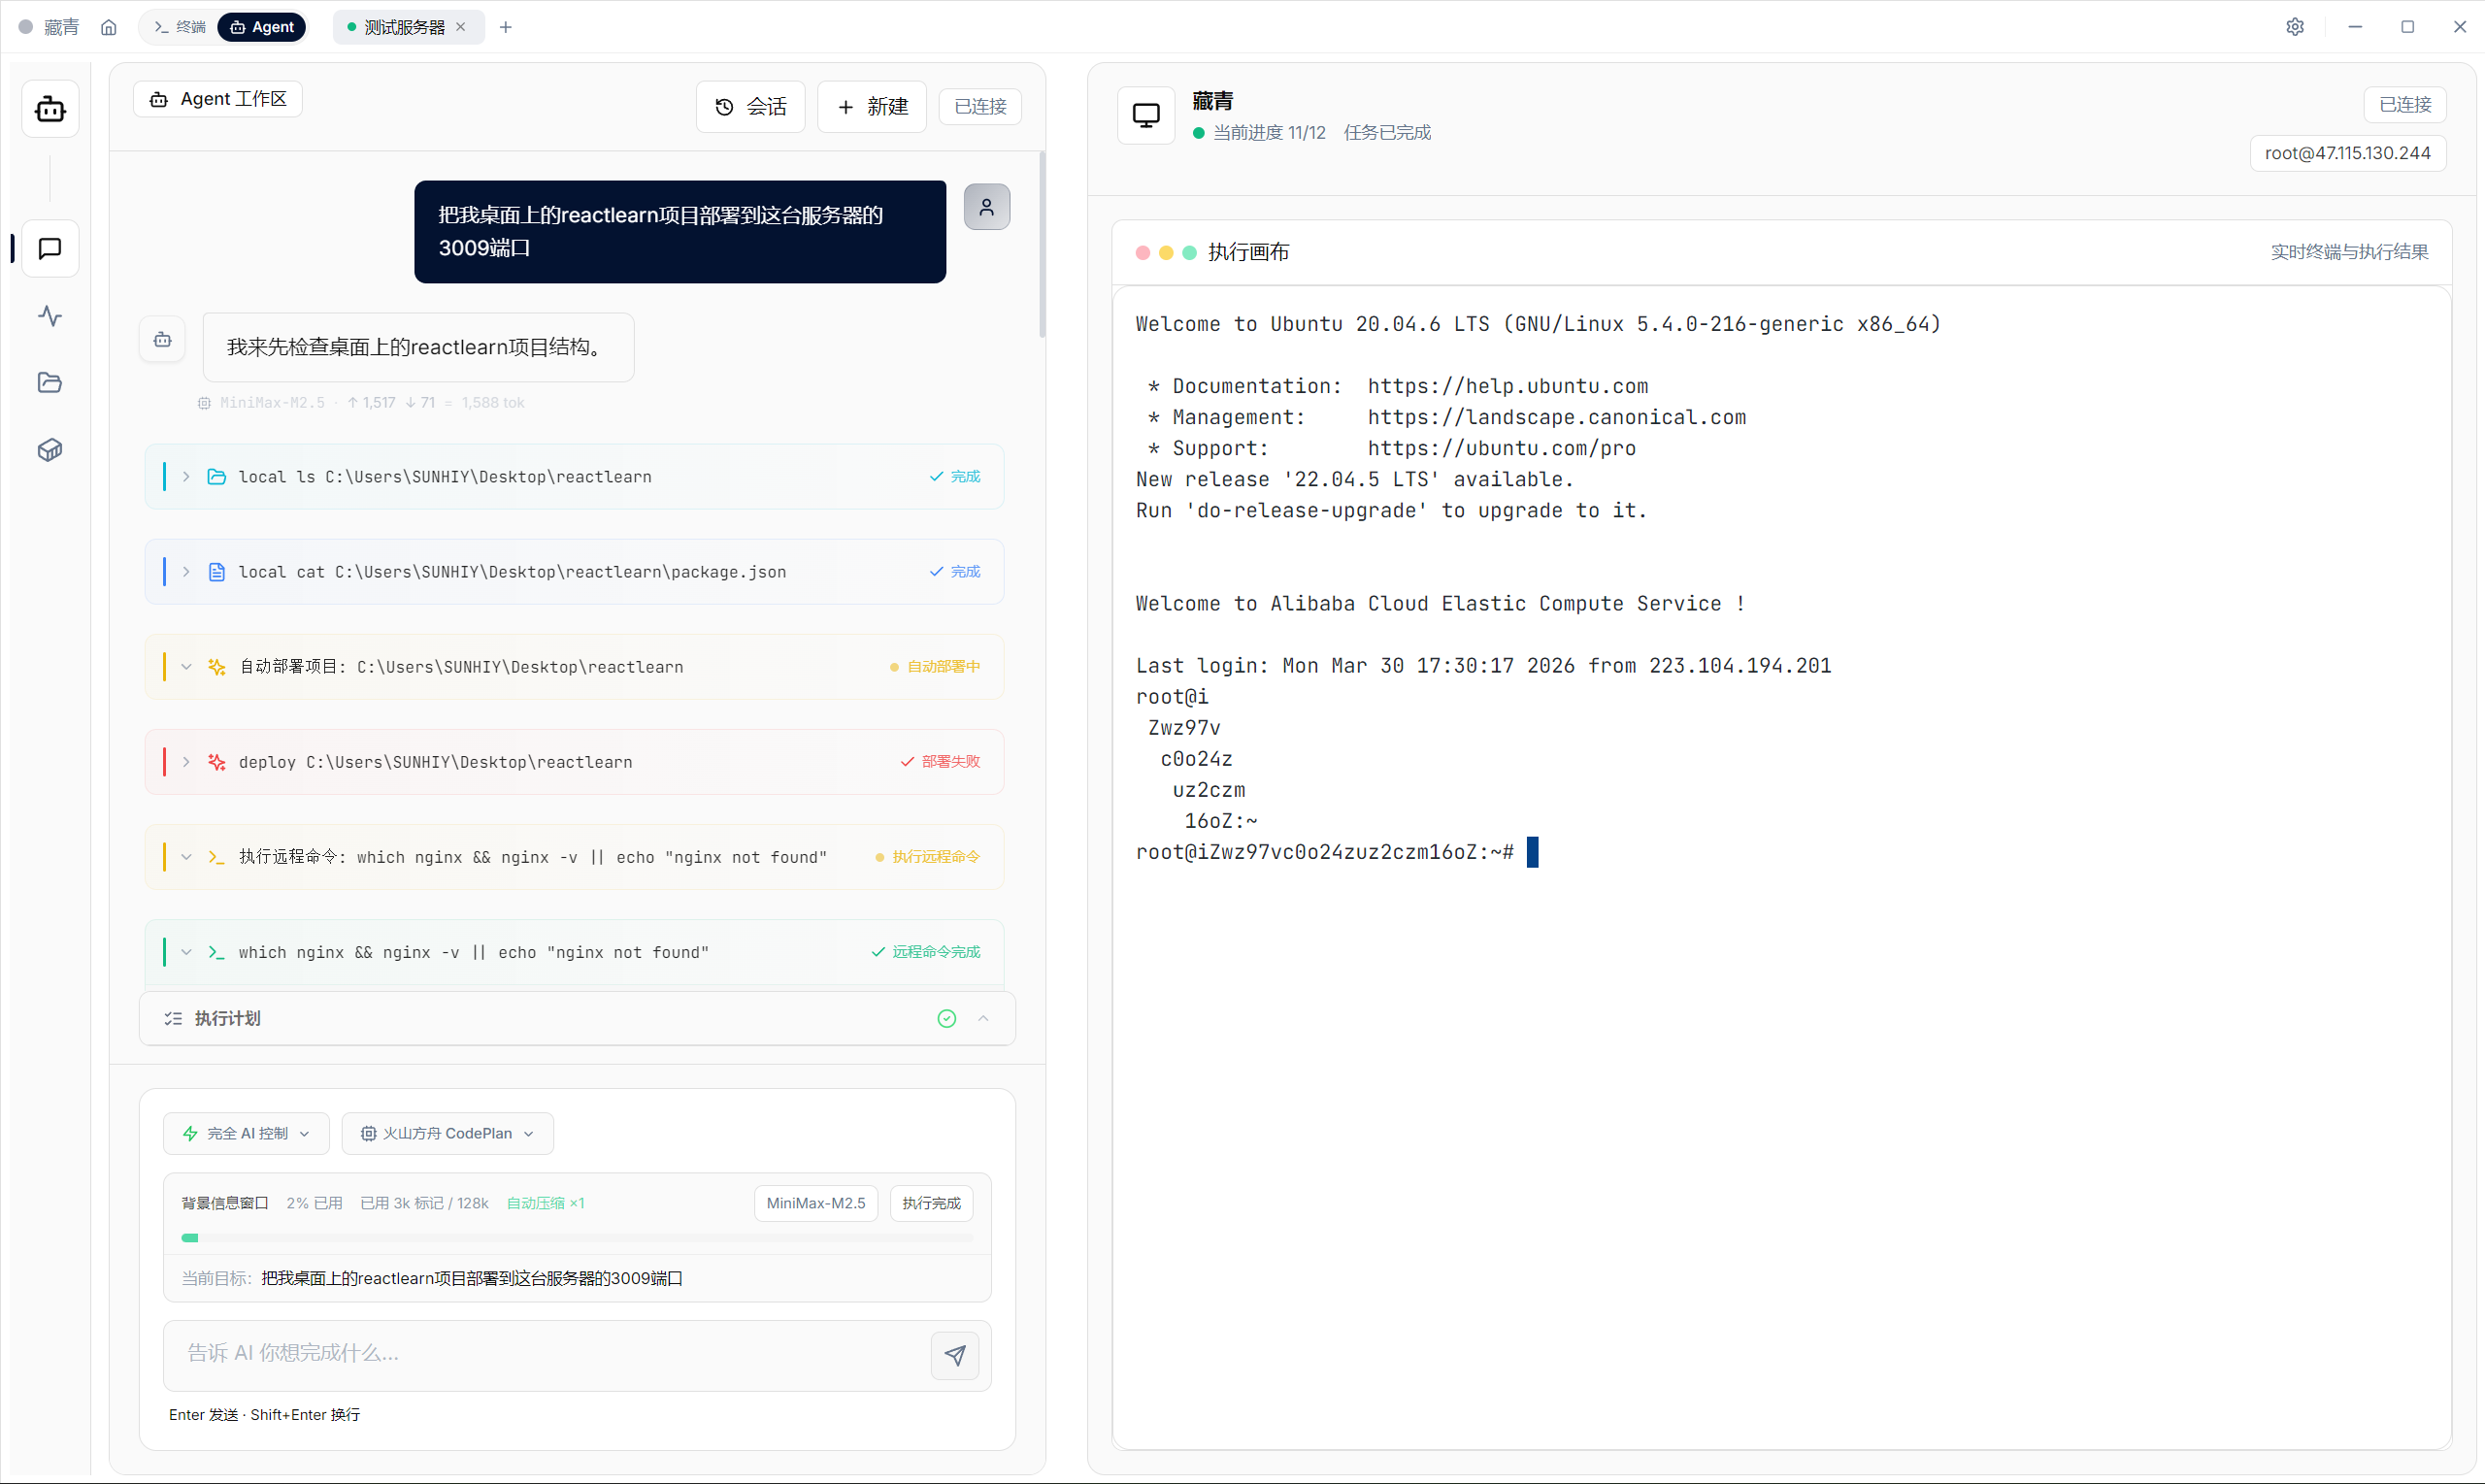
Task: Expand the 执行远程命令 nginx task entry
Action: pos(186,857)
